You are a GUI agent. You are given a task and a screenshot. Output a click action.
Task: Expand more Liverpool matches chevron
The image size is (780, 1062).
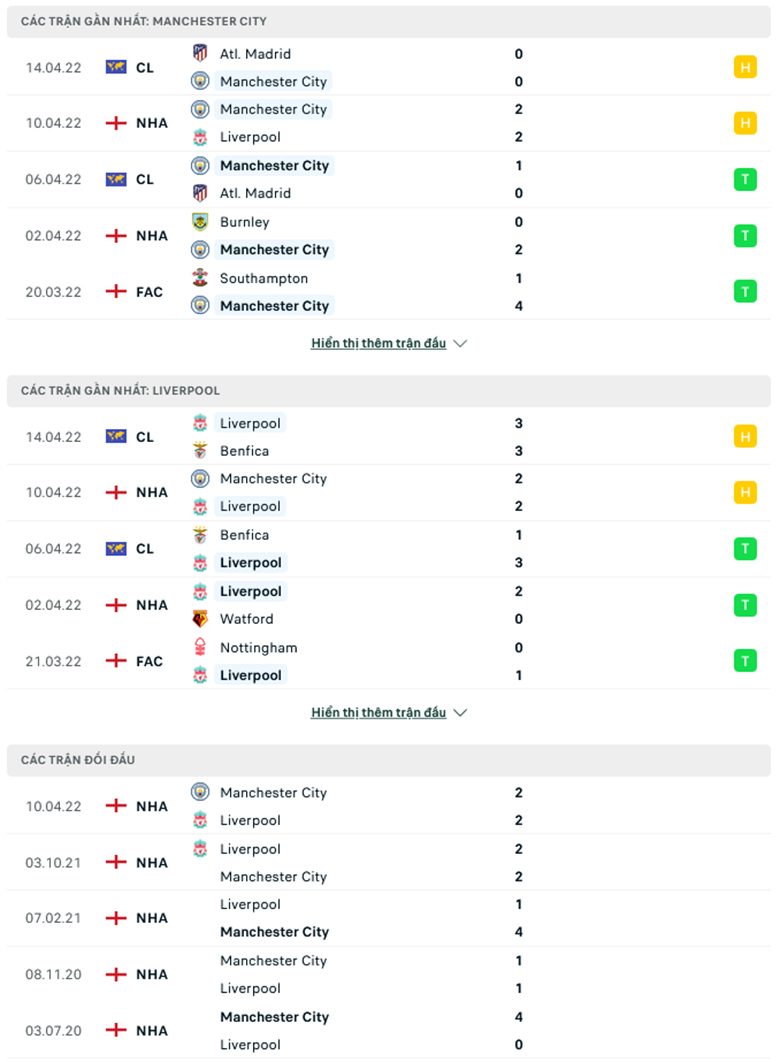pyautogui.click(x=460, y=713)
